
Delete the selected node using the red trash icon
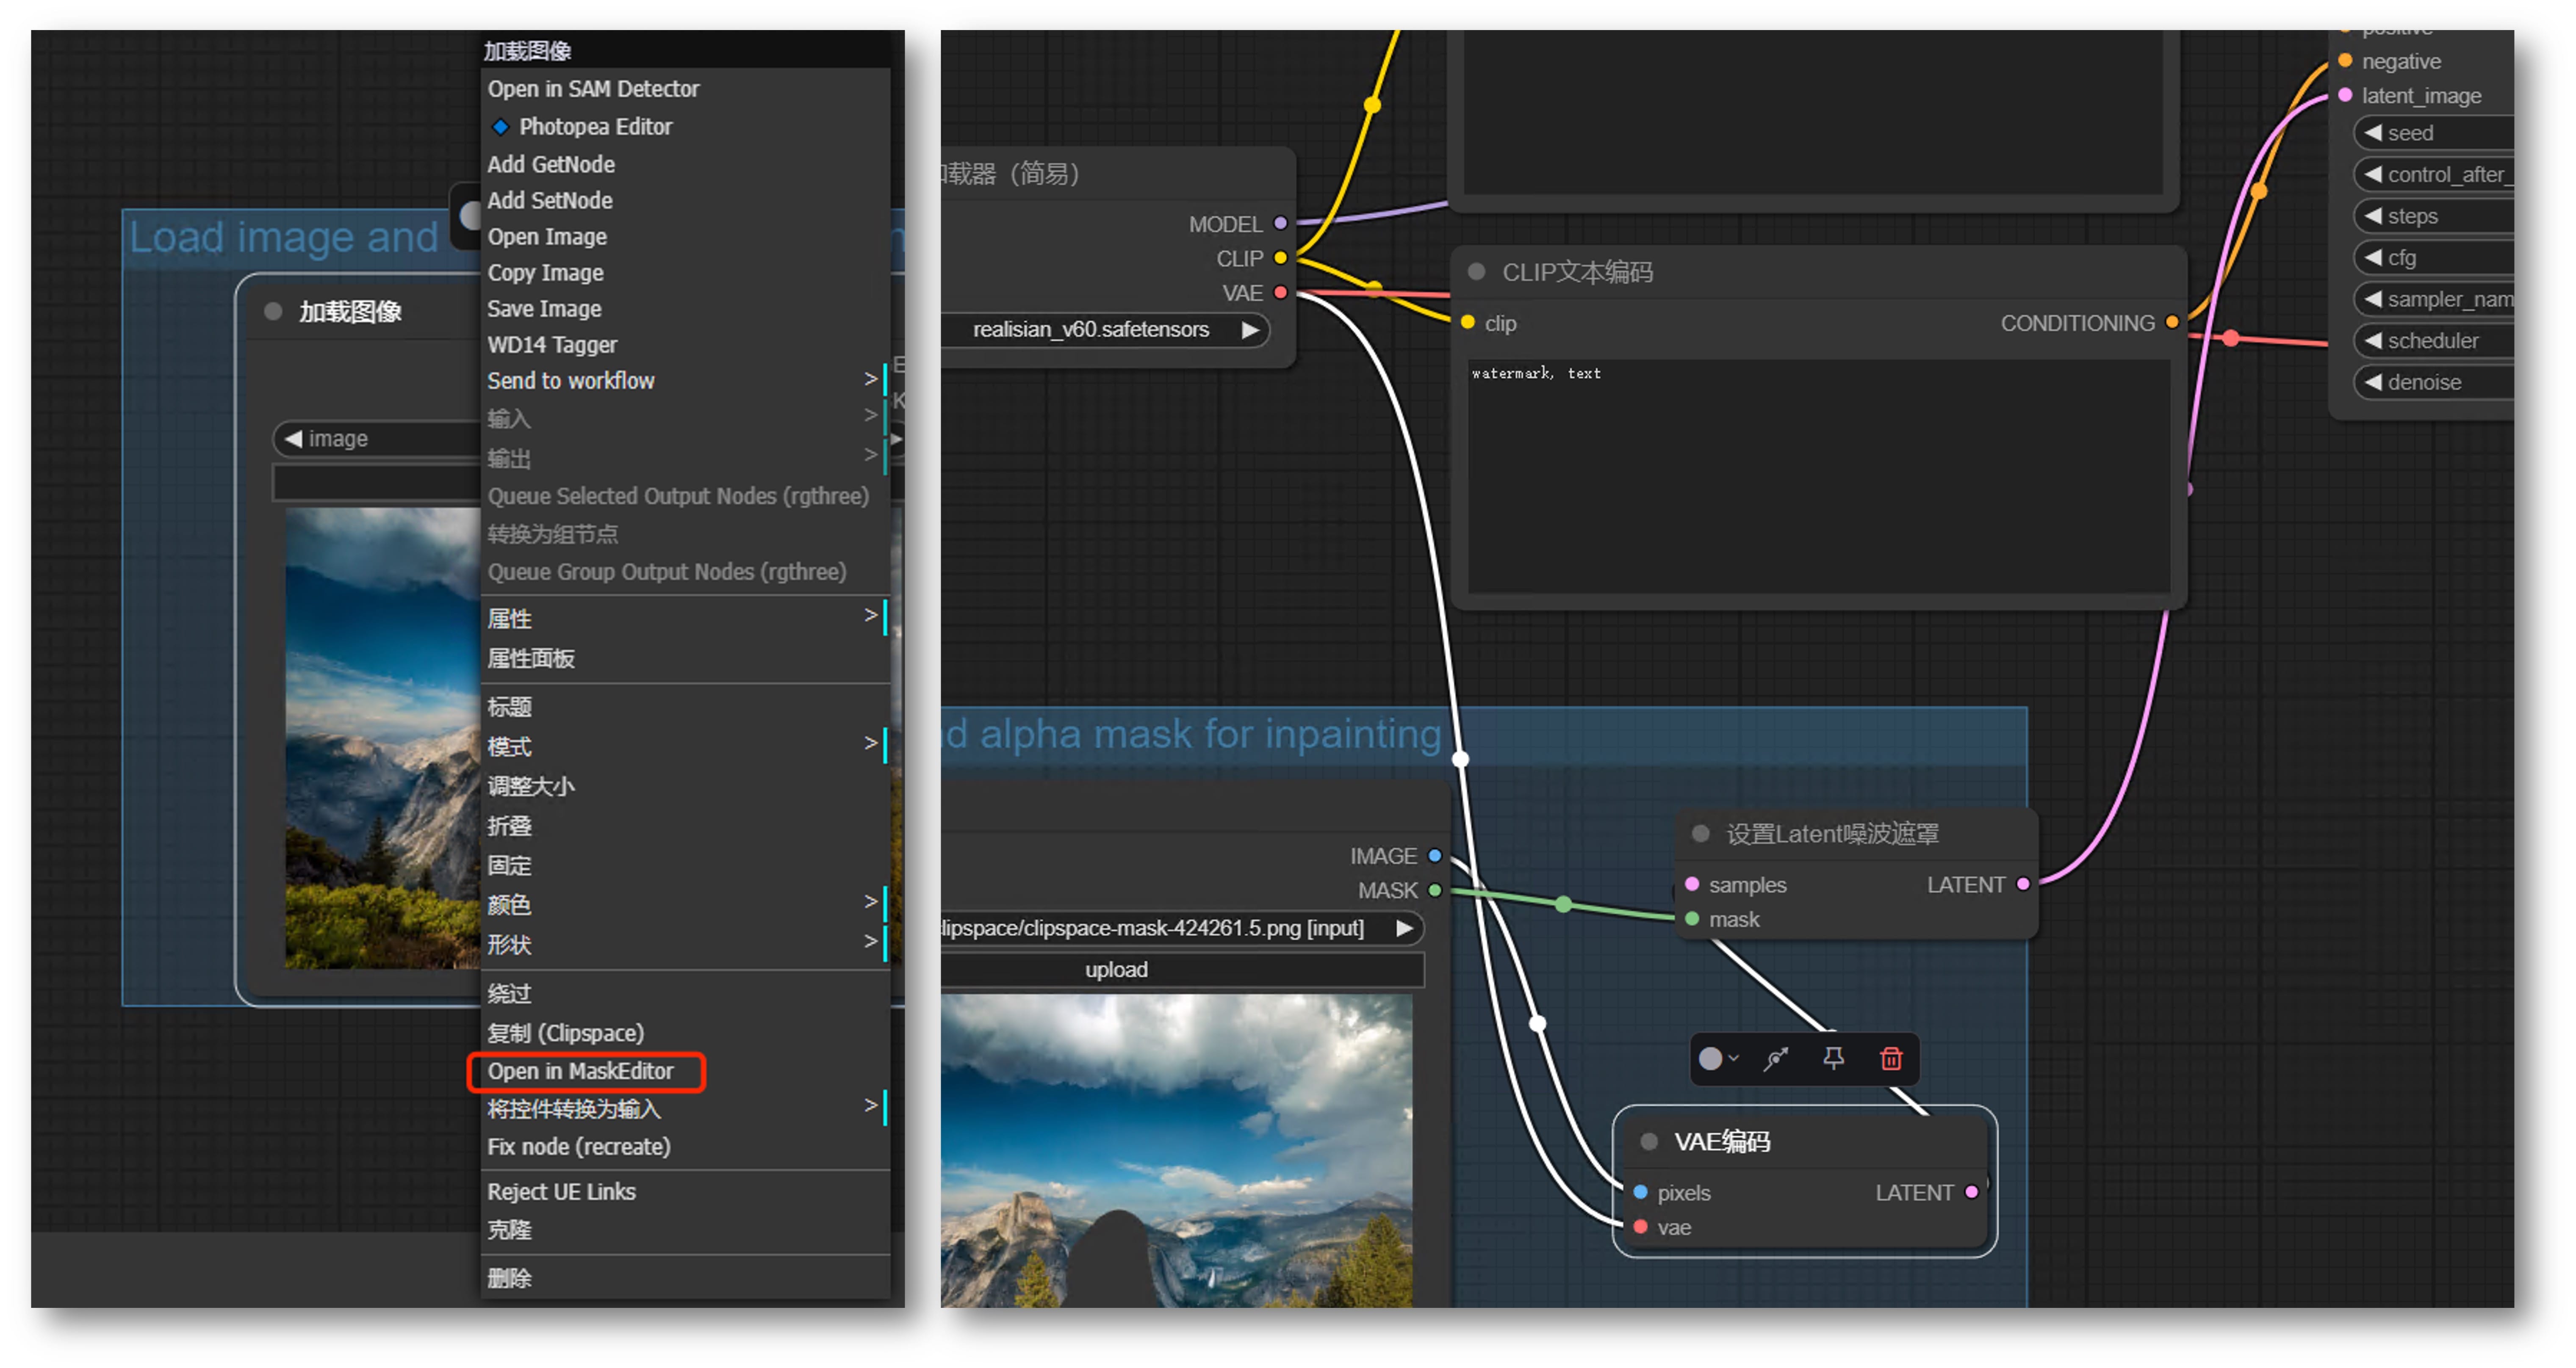(1890, 1058)
